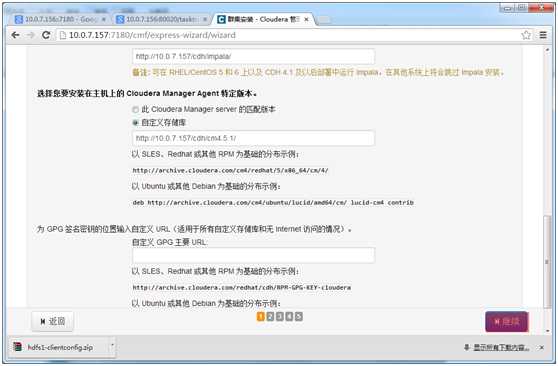Open downloaded hdfs1-clientconfig.zip file
558x366 pixels.
coord(58,347)
